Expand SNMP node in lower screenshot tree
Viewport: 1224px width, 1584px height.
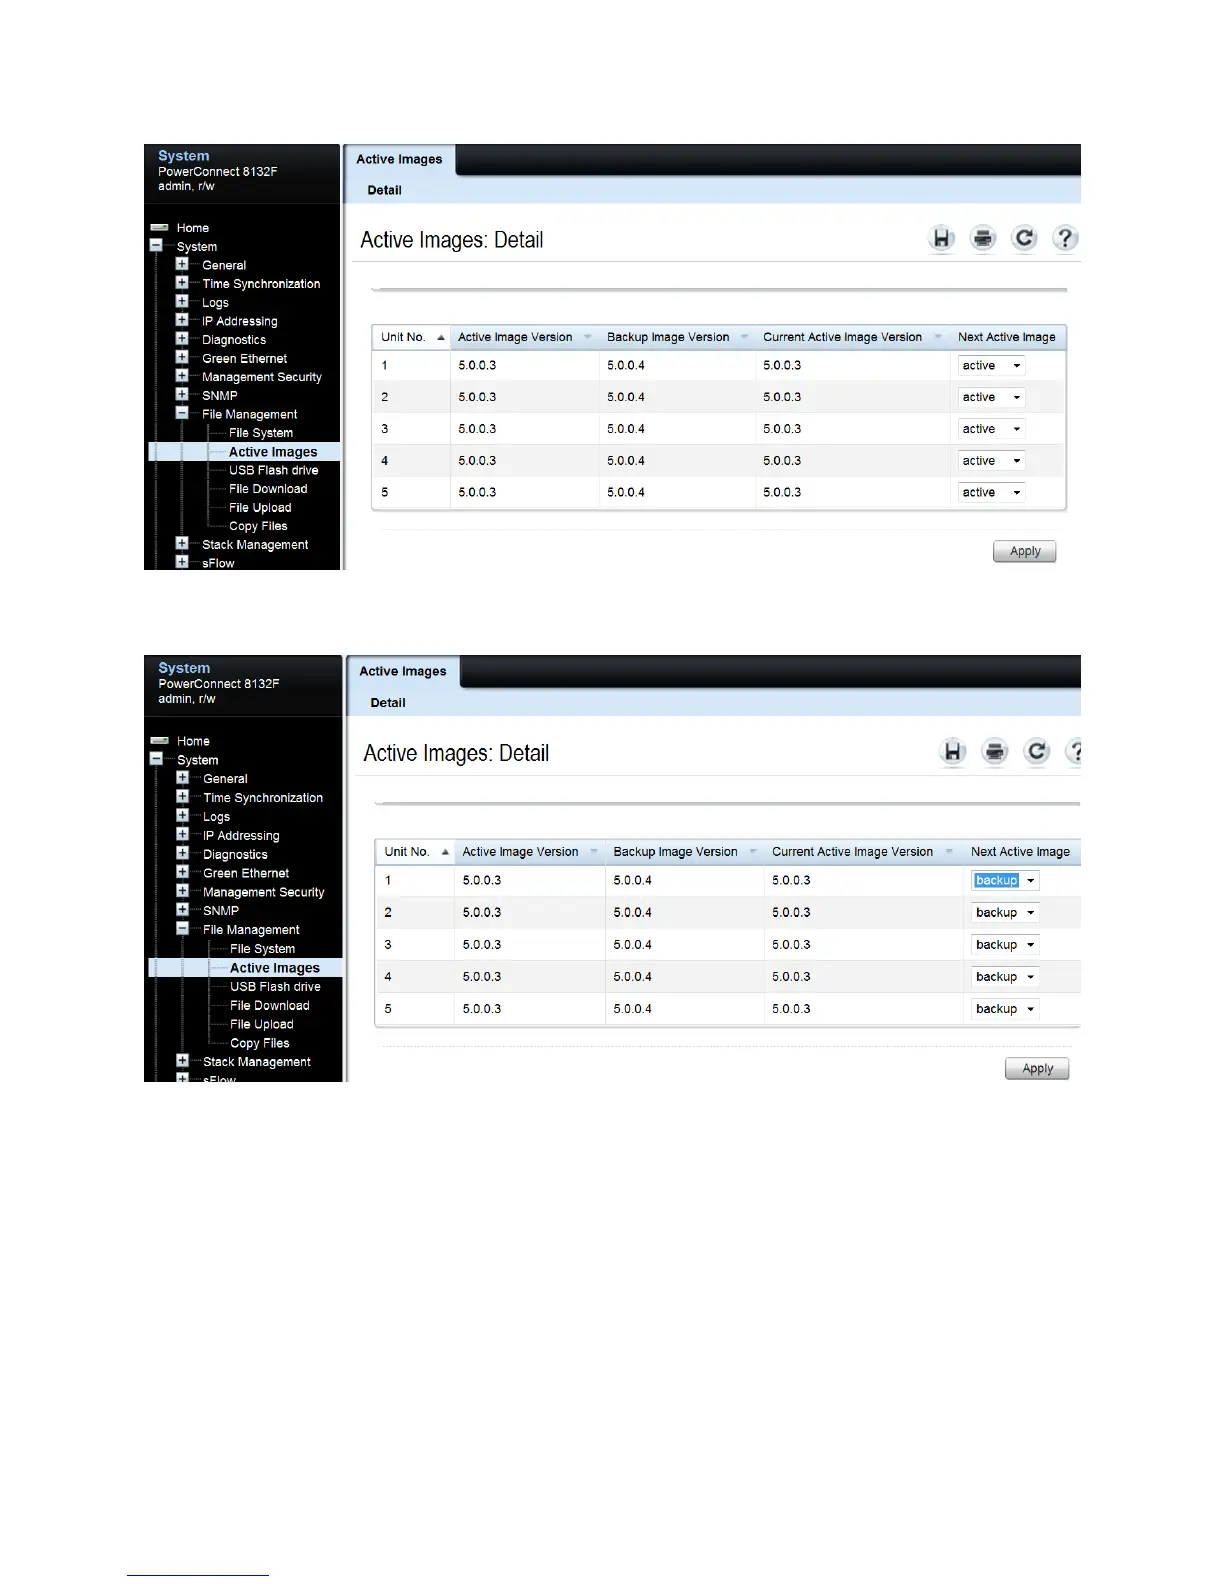tap(182, 910)
